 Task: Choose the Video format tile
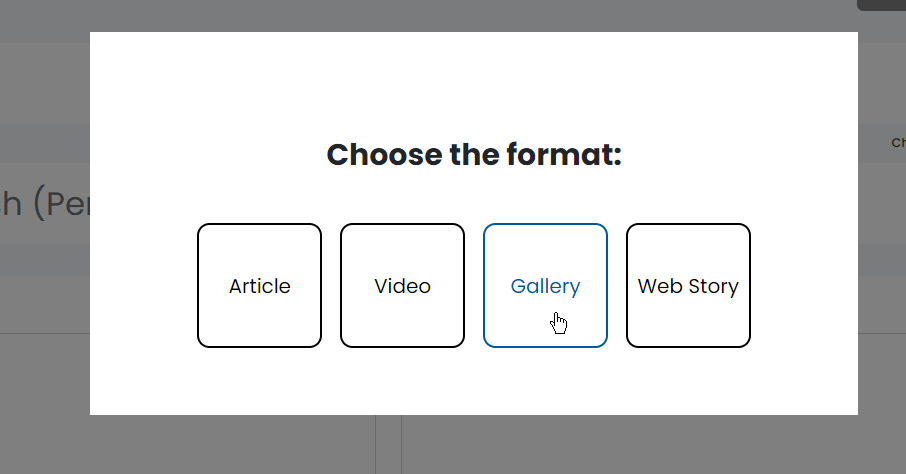[x=402, y=286]
